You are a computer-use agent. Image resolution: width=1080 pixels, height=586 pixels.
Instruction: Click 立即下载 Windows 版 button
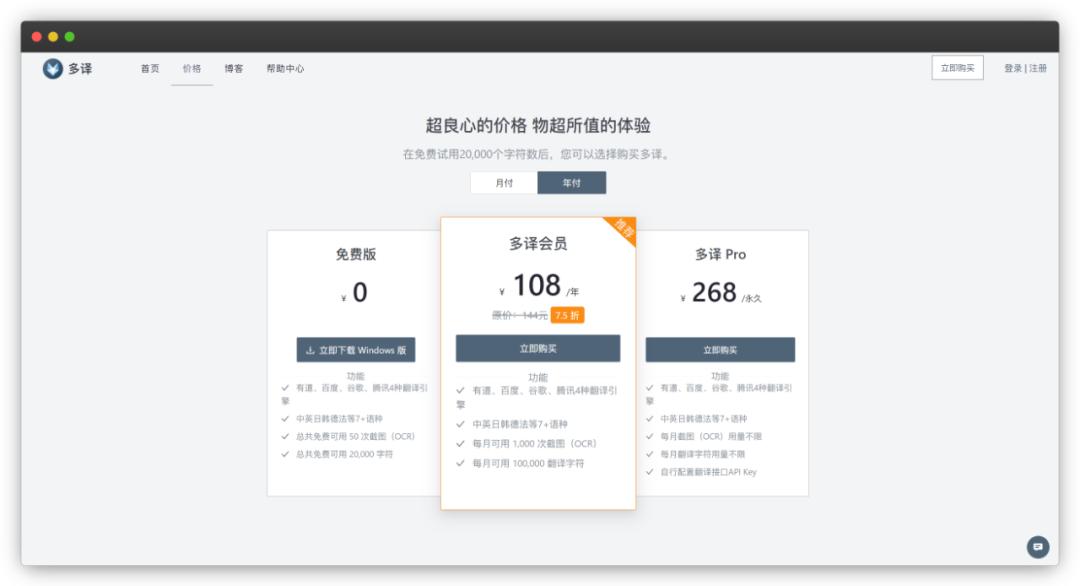(x=355, y=350)
